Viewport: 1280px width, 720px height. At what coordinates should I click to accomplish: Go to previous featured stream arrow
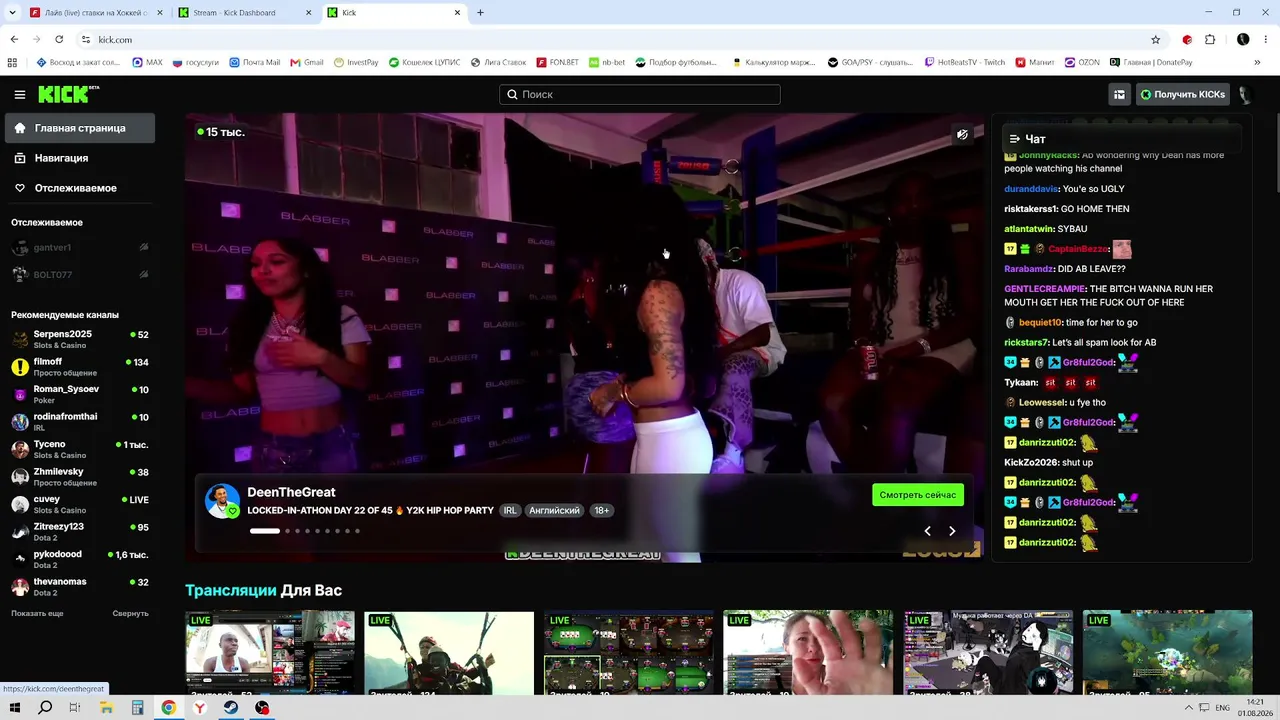click(927, 531)
